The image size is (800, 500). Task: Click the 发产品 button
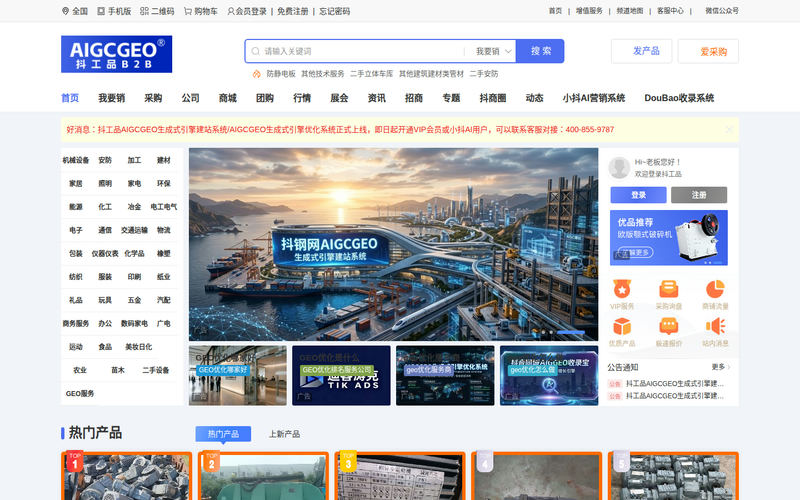click(x=641, y=51)
